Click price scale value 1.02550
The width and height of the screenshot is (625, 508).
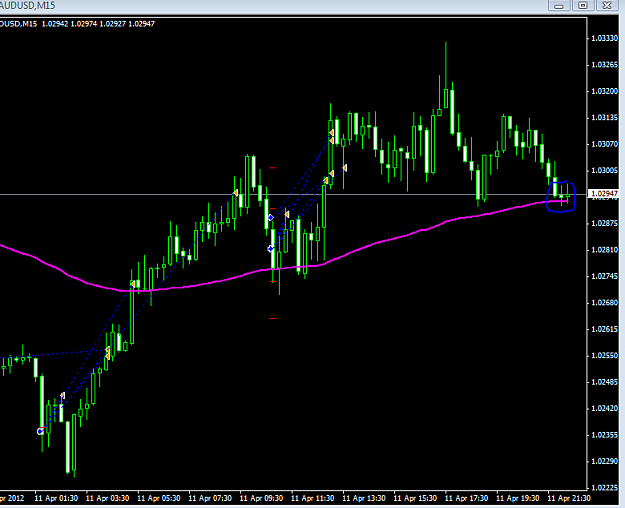coord(604,356)
